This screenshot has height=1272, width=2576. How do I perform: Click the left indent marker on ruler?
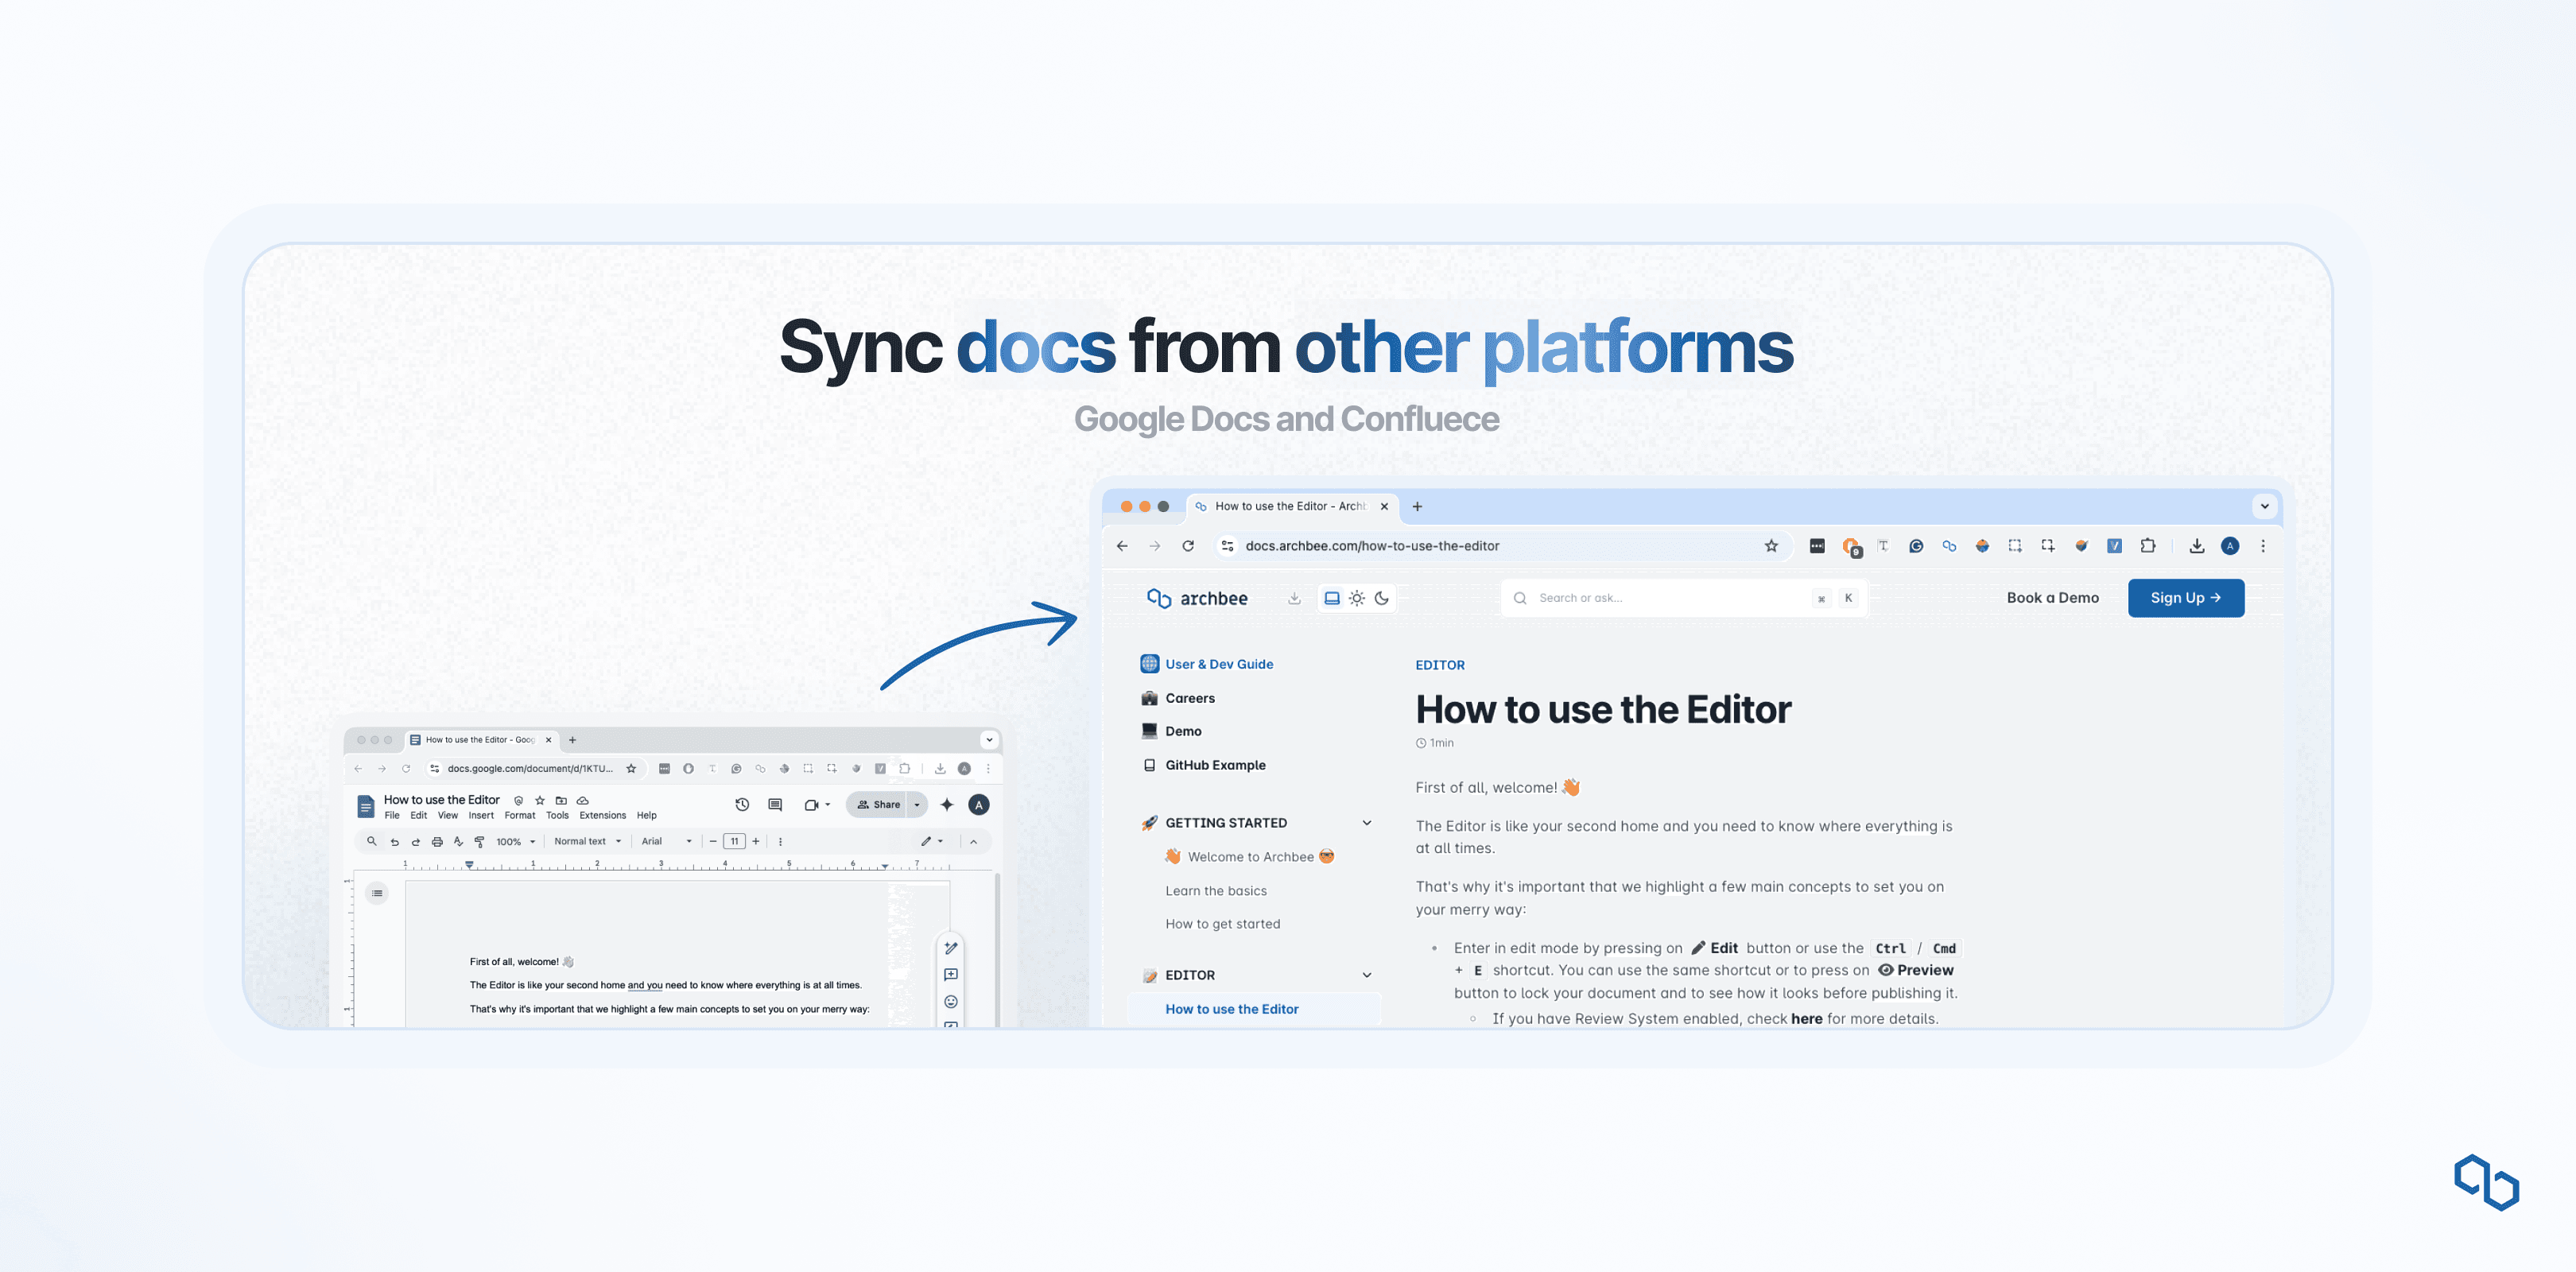click(469, 865)
